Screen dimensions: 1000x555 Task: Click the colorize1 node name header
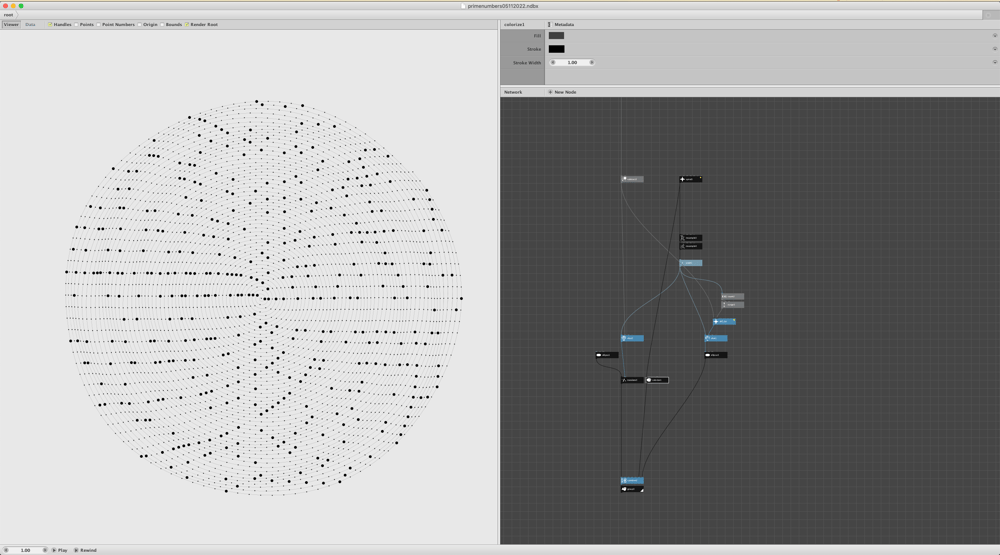pyautogui.click(x=514, y=24)
